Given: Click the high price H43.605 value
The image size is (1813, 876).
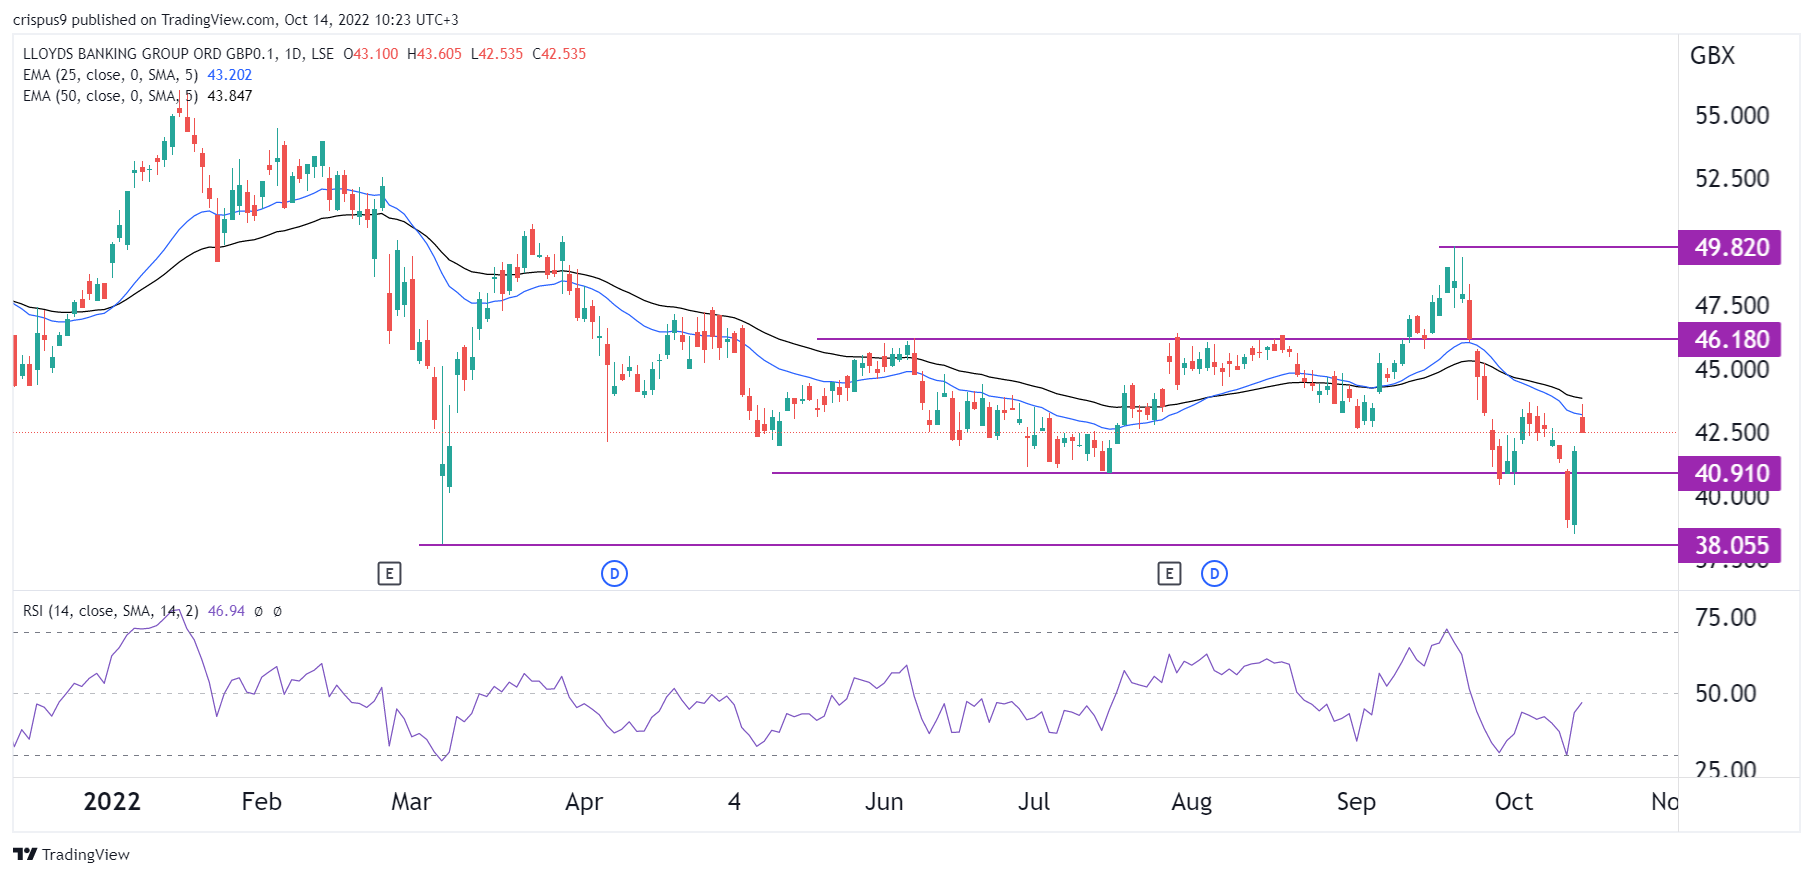Looking at the screenshot, I should click(x=435, y=54).
